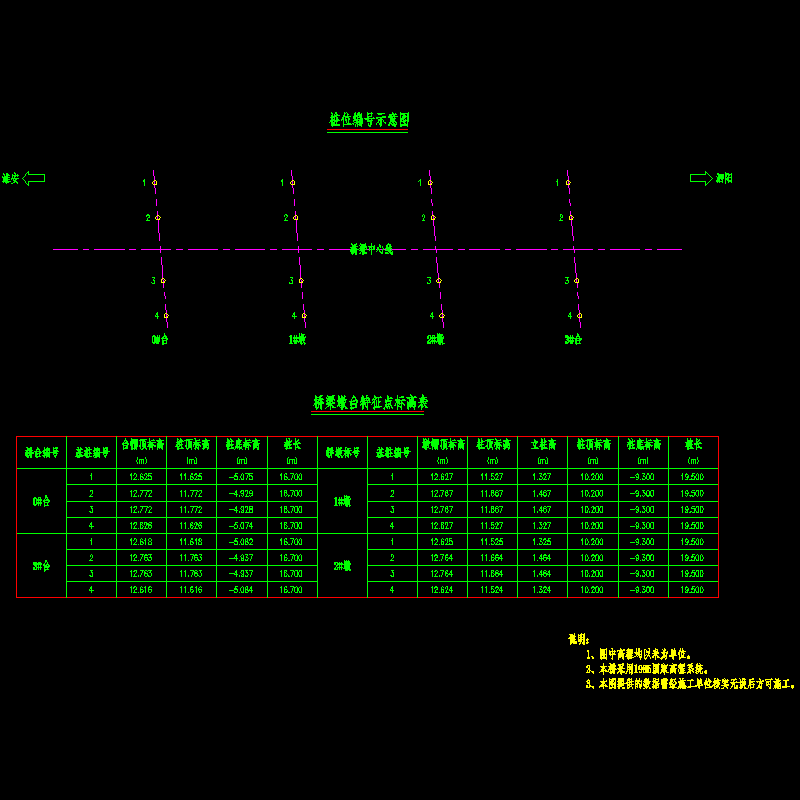The width and height of the screenshot is (800, 800).
Task: Click pile marker 3 on the 0#台 axis
Action: 163,281
